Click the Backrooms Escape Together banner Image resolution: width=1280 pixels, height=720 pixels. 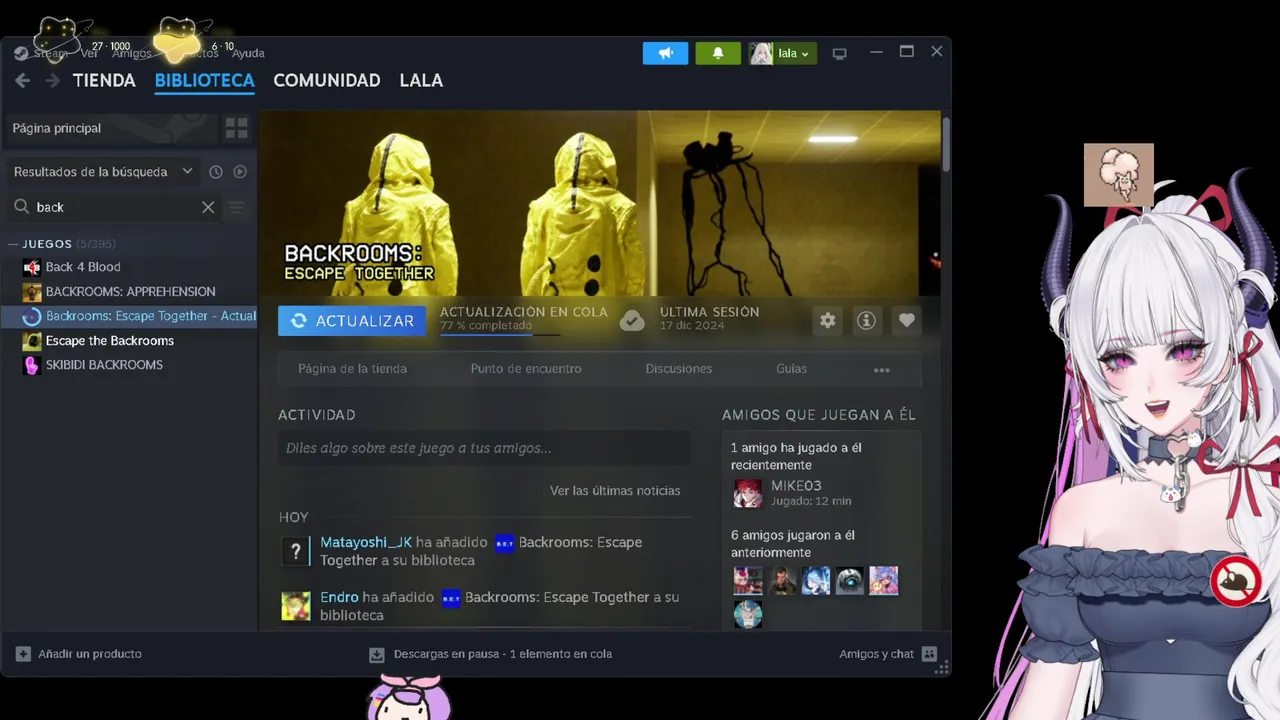click(600, 203)
